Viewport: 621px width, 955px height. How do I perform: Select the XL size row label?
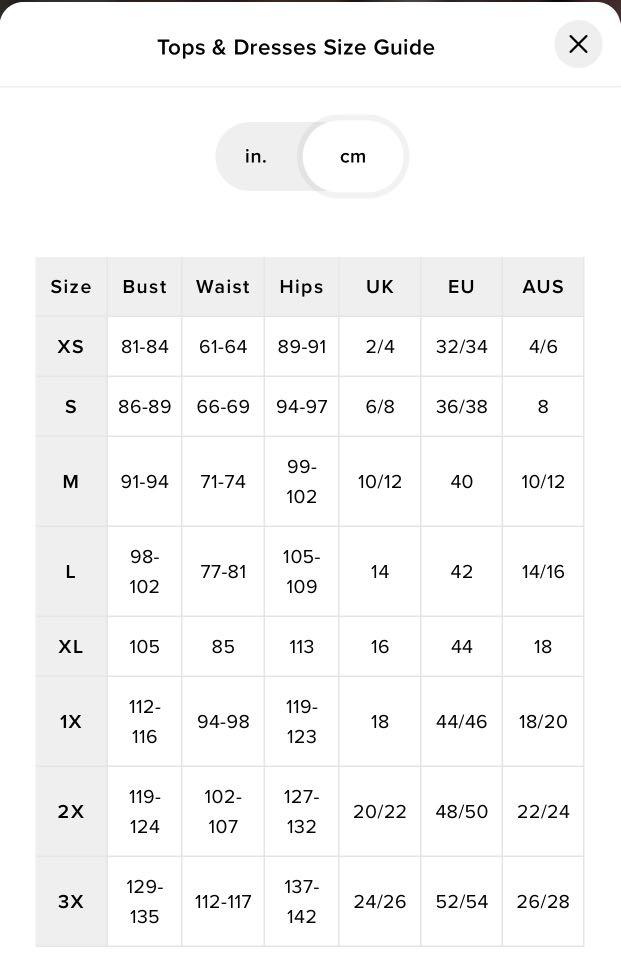(x=71, y=646)
